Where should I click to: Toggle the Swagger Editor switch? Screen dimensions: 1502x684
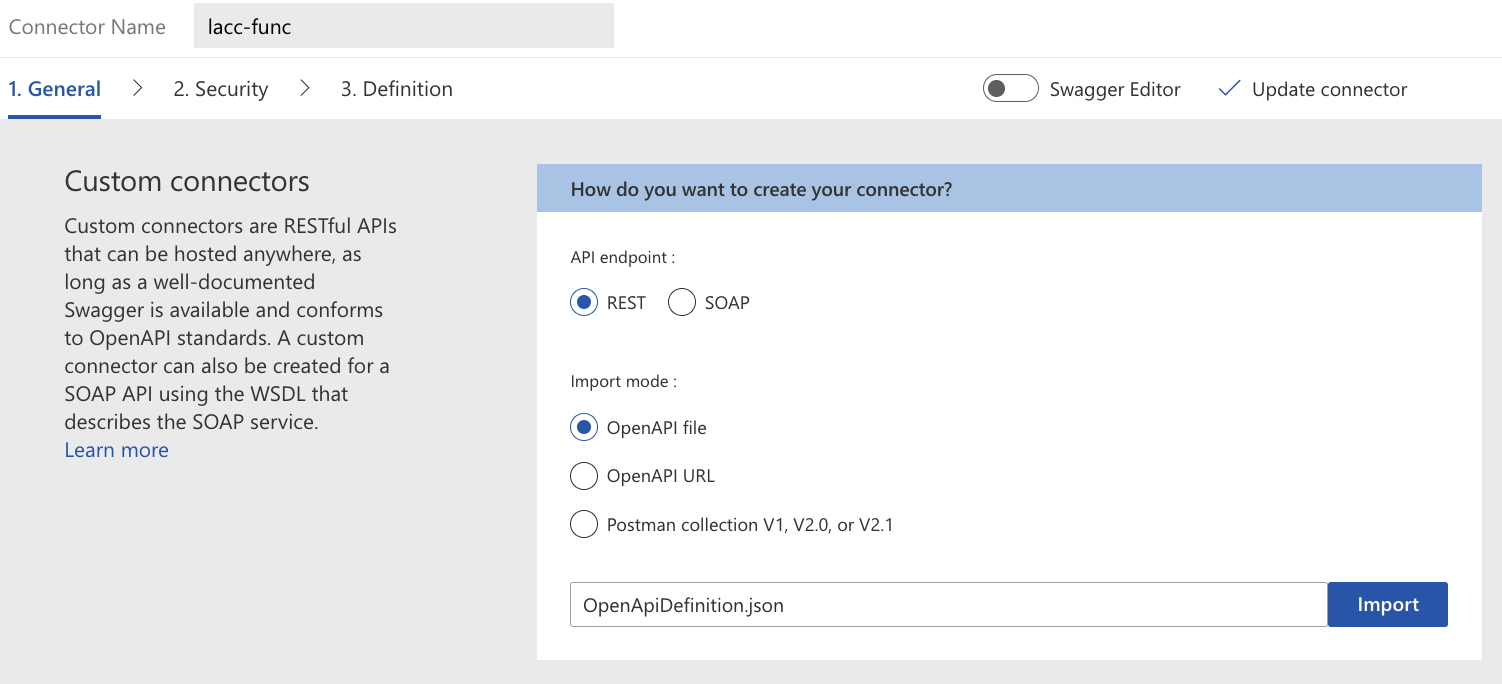click(1010, 89)
